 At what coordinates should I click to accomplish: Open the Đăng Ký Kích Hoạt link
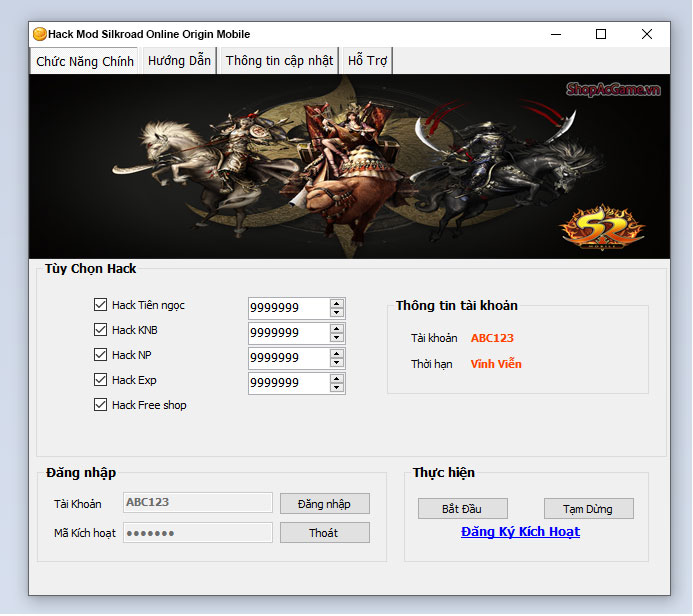pyautogui.click(x=520, y=532)
